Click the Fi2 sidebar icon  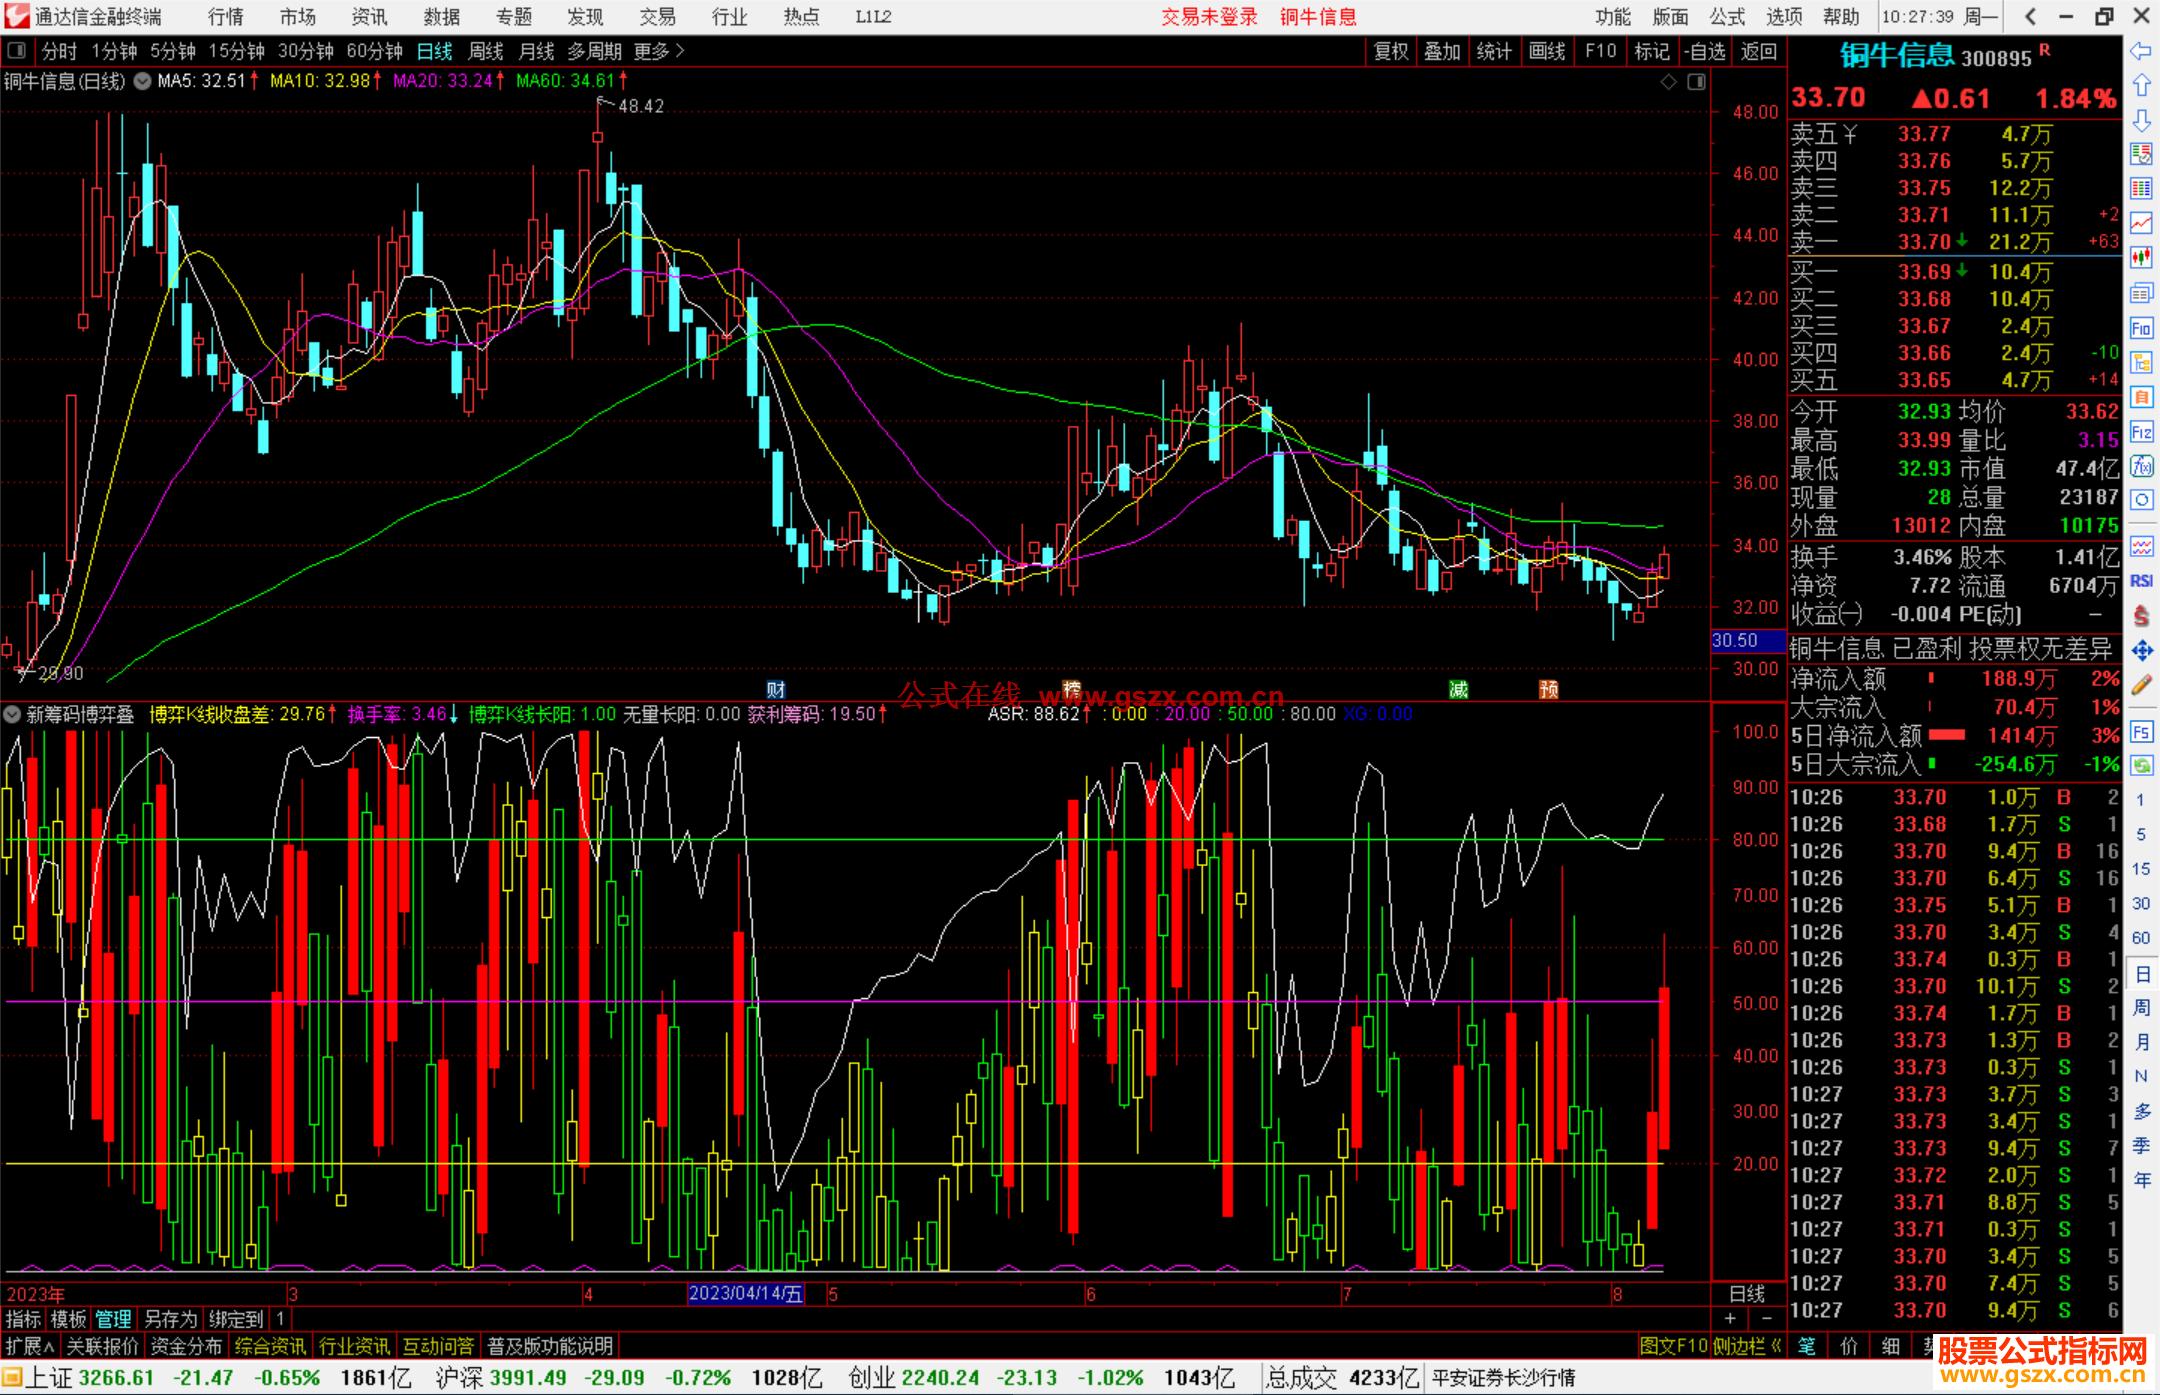(2141, 432)
